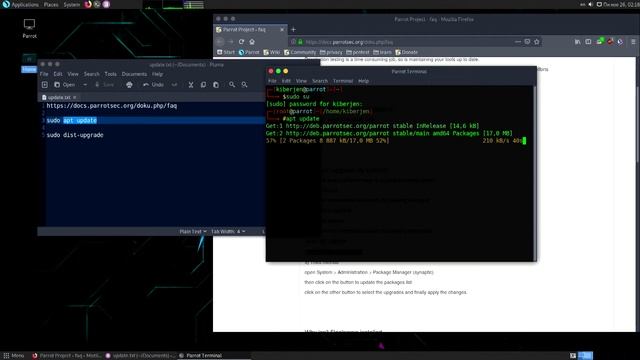The height and width of the screenshot is (360, 640).
Task: Open the Places menu in top panel
Action: point(51,4)
